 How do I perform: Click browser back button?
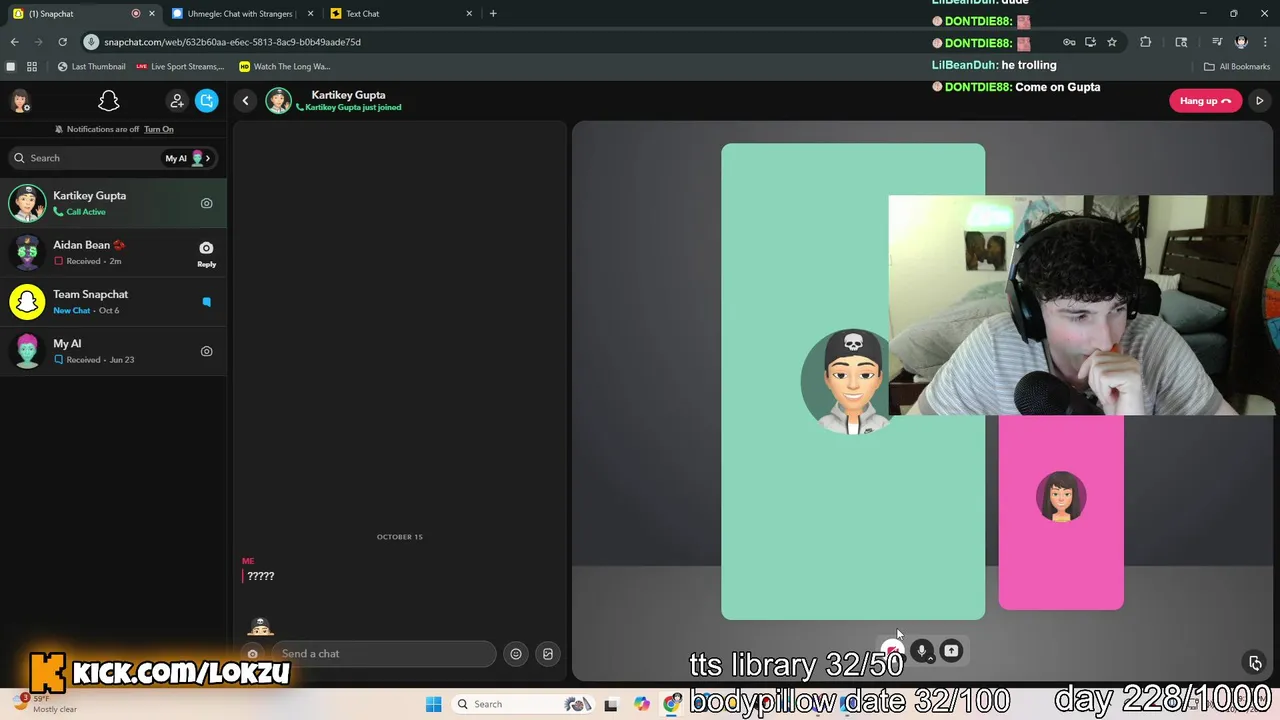pyautogui.click(x=14, y=42)
